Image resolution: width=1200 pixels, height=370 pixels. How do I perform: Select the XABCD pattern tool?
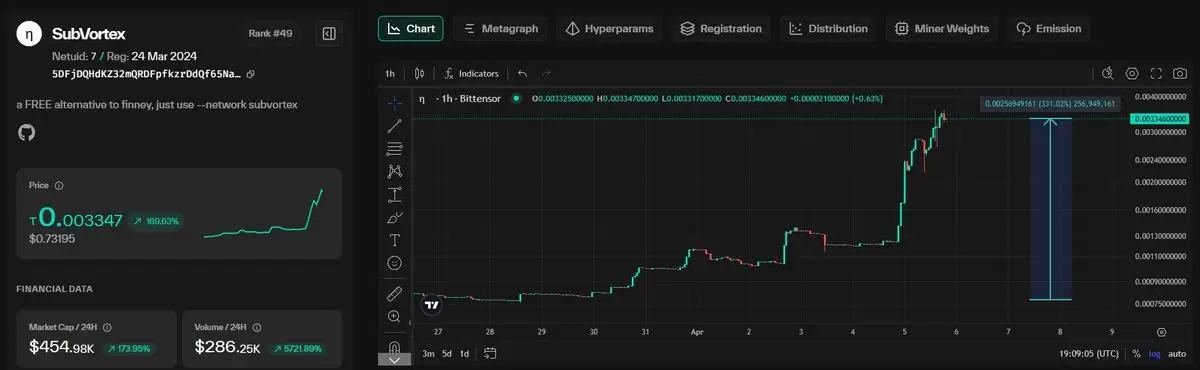pyautogui.click(x=394, y=172)
